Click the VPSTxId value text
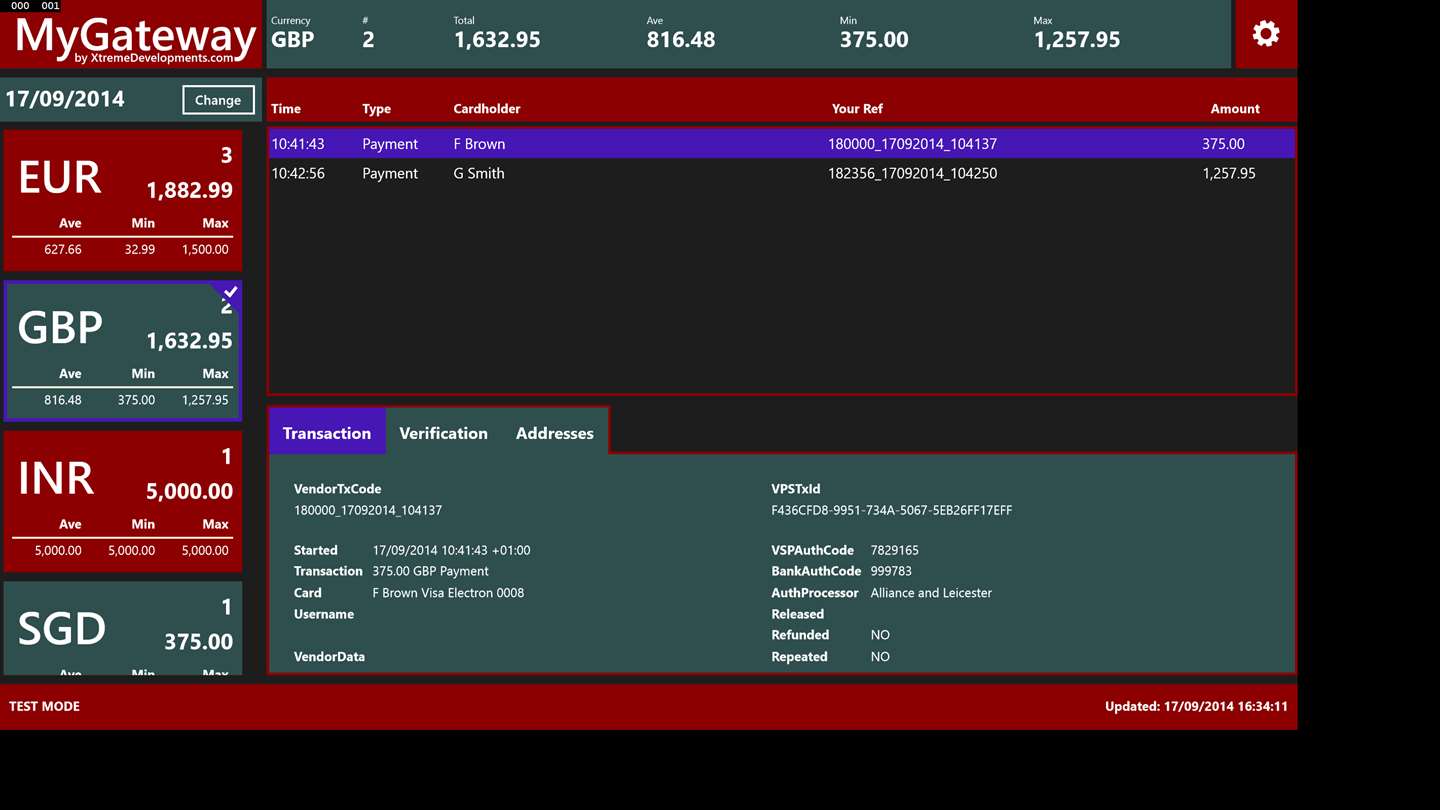 tap(891, 510)
